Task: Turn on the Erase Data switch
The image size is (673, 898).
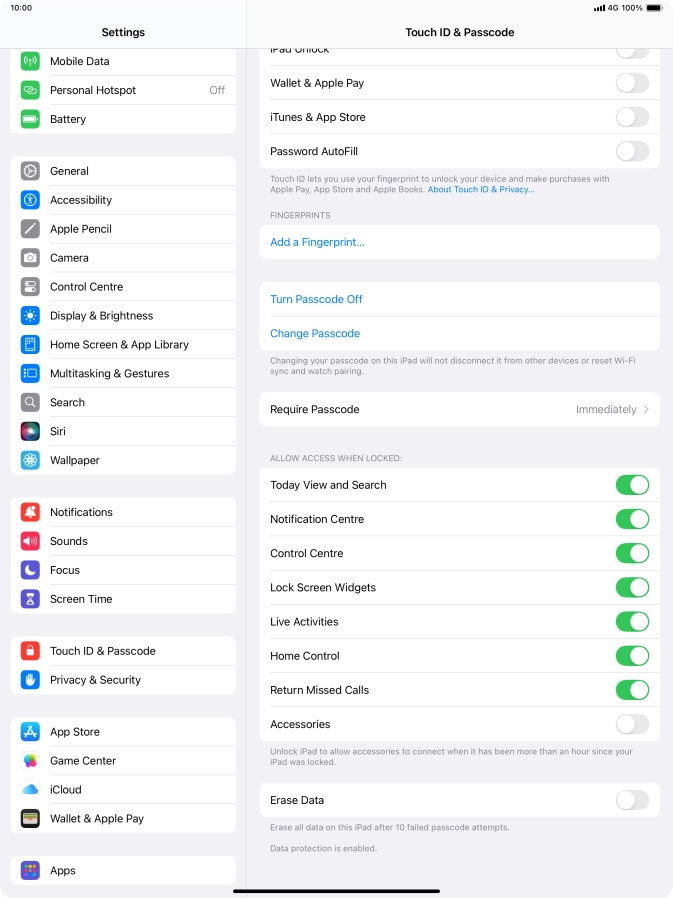Action: tap(632, 801)
